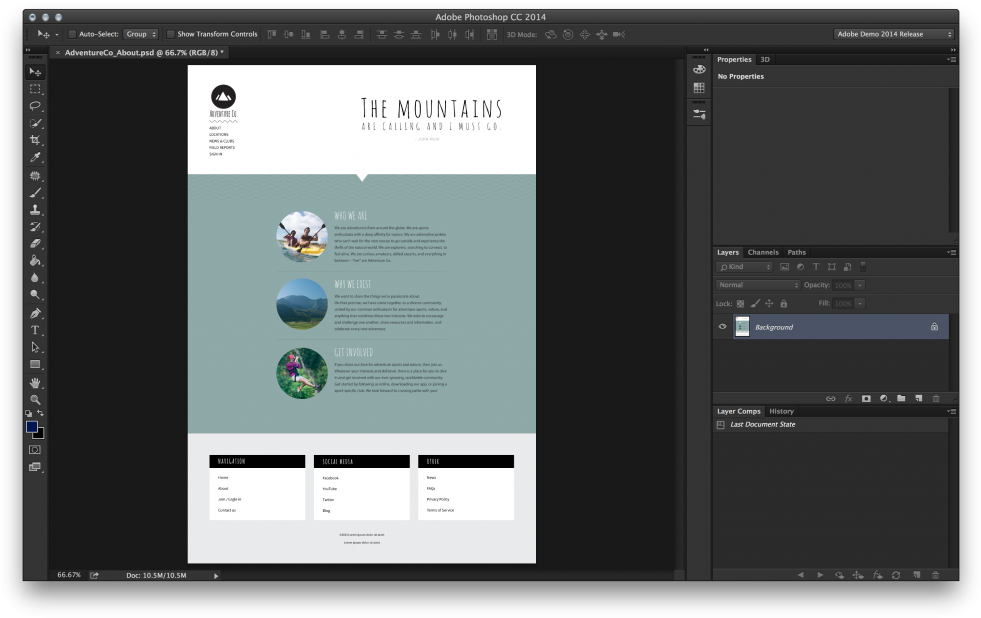Create a new group with folder icon
This screenshot has width=981, height=618.
pos(900,398)
